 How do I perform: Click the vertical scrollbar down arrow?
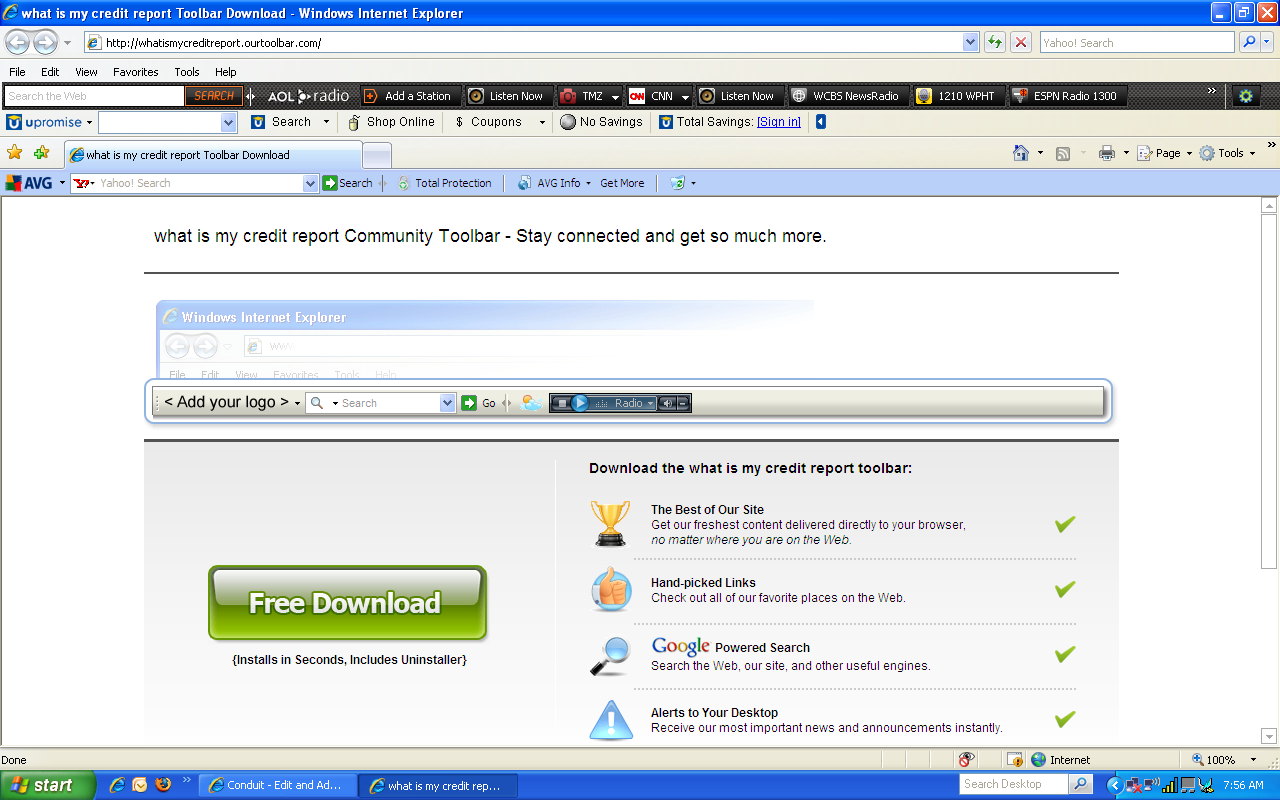(1269, 737)
